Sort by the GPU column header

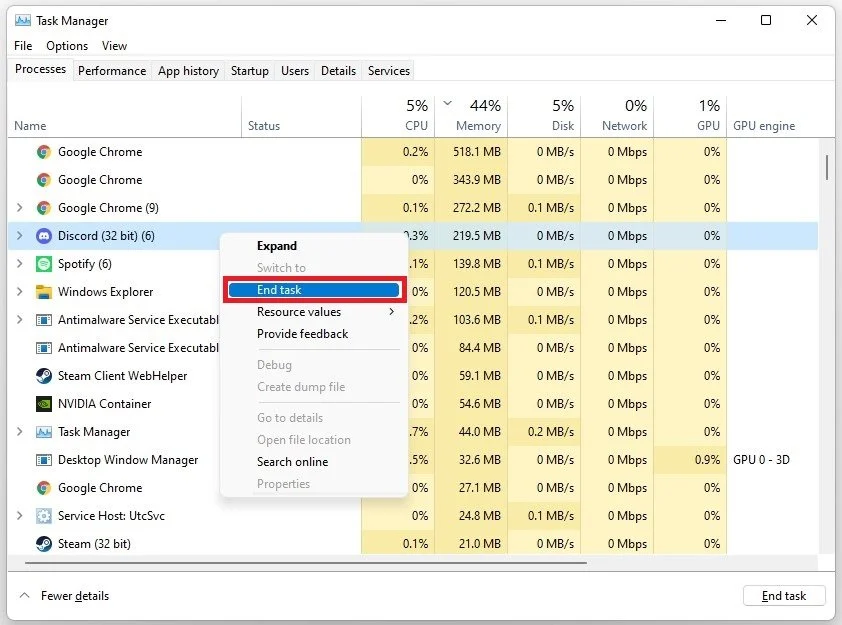click(690, 116)
